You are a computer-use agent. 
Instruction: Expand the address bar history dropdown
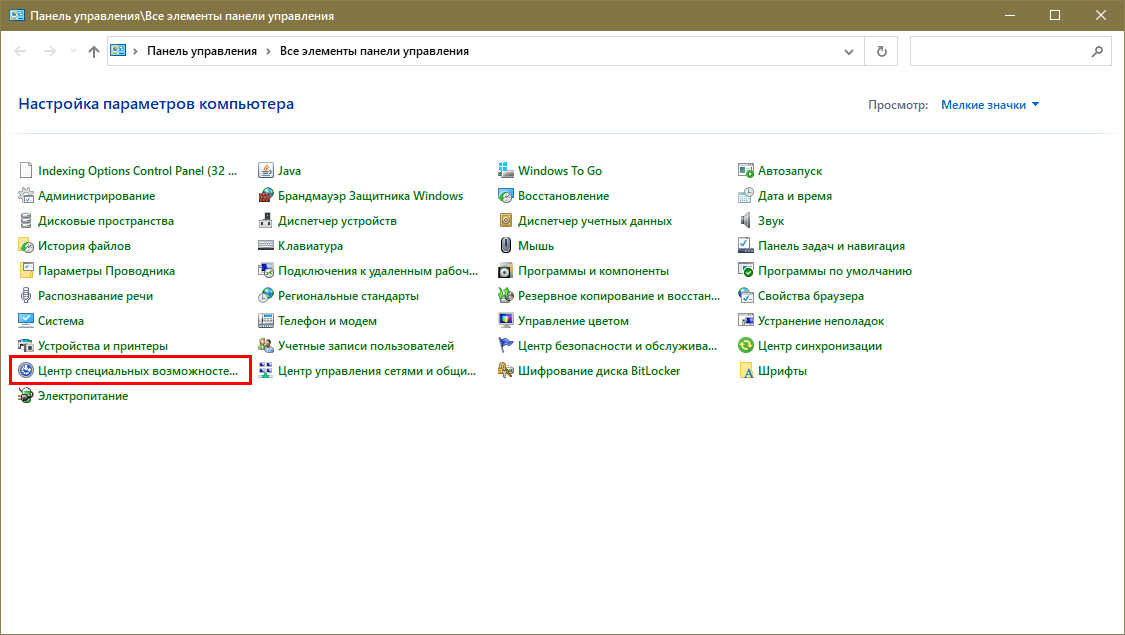849,51
